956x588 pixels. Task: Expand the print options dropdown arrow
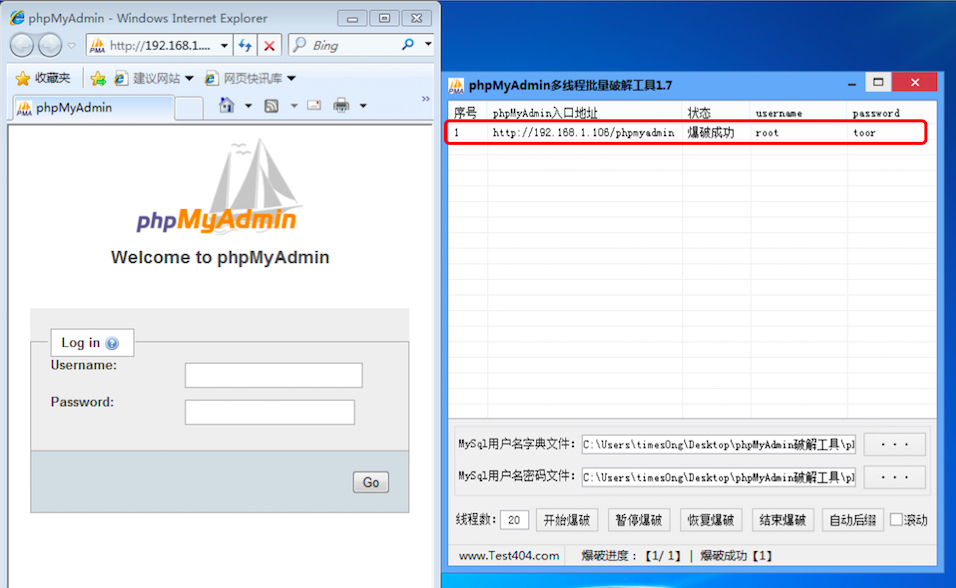[363, 106]
